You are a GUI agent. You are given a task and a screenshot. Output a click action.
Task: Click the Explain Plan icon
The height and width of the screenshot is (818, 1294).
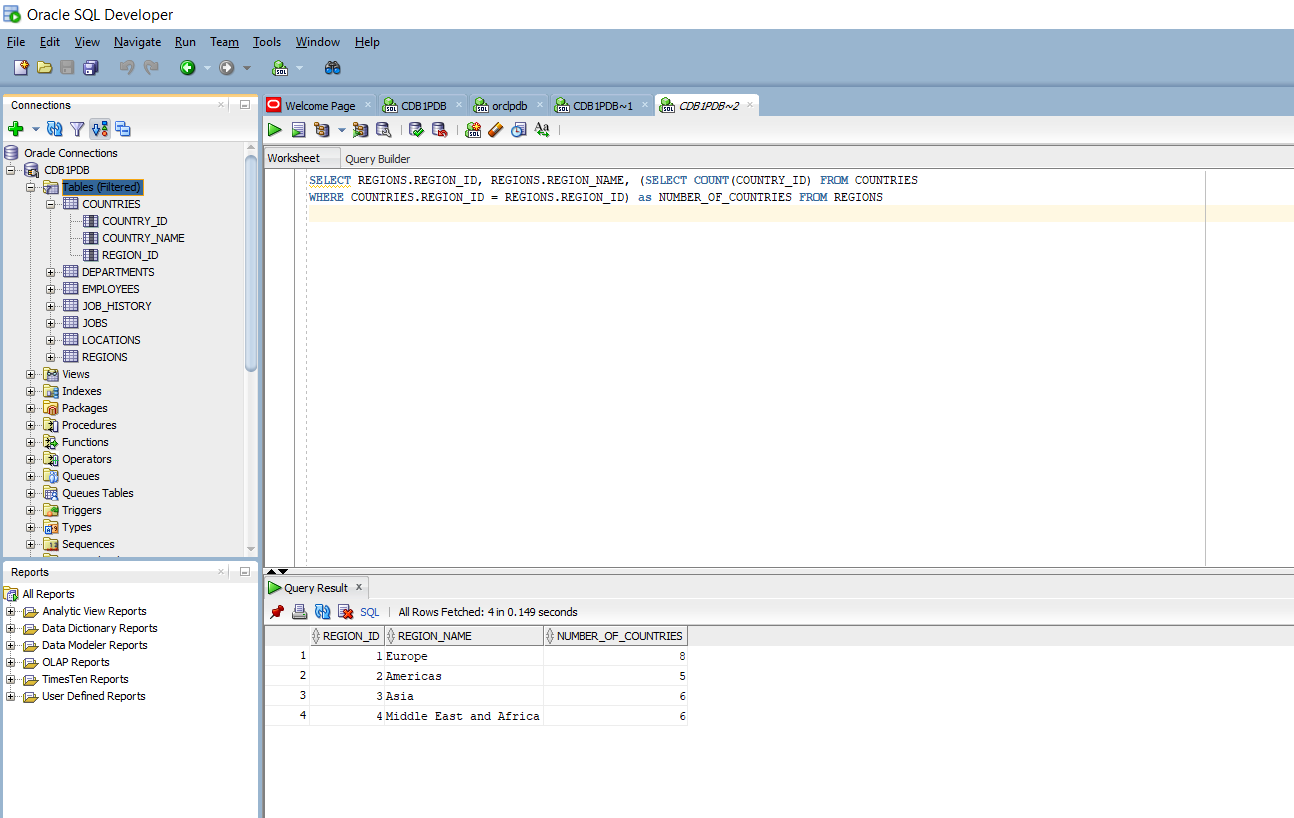point(322,130)
